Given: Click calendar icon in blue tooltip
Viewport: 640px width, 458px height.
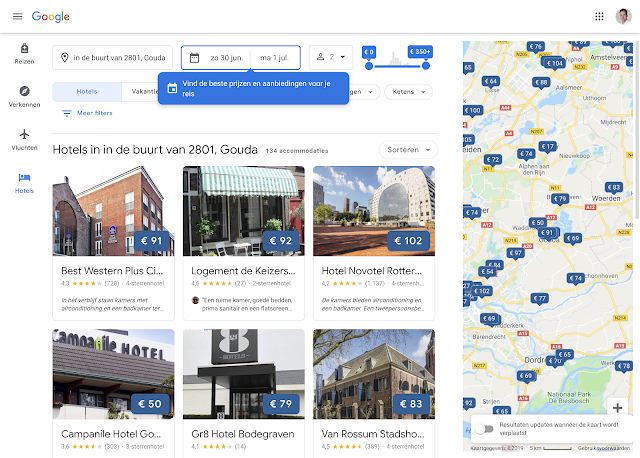Looking at the screenshot, I should (172, 88).
